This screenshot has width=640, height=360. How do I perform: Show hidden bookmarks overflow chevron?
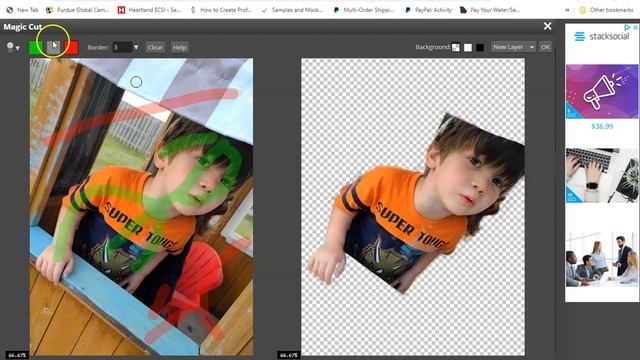point(567,10)
